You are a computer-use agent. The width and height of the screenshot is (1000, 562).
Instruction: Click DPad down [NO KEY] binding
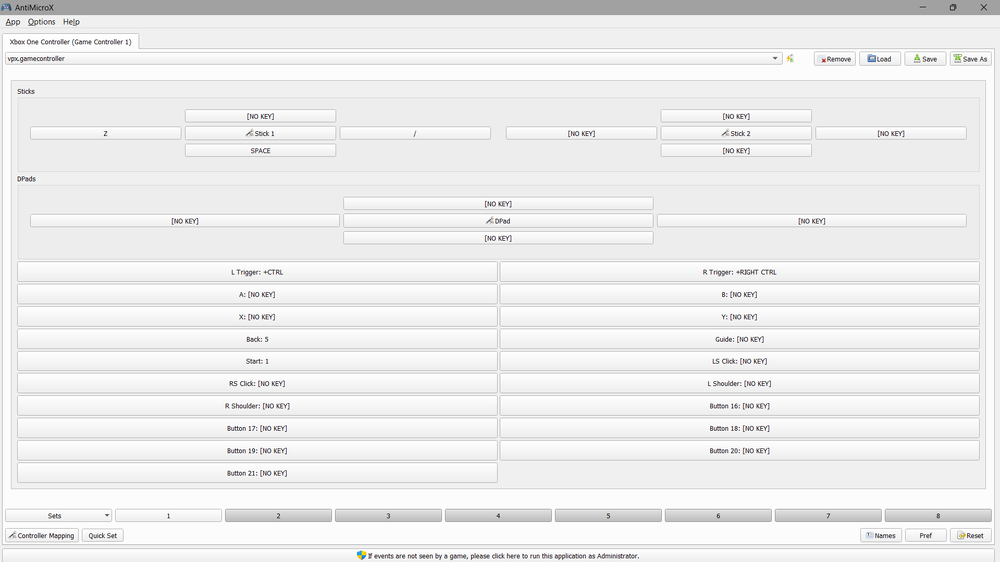[x=498, y=238]
